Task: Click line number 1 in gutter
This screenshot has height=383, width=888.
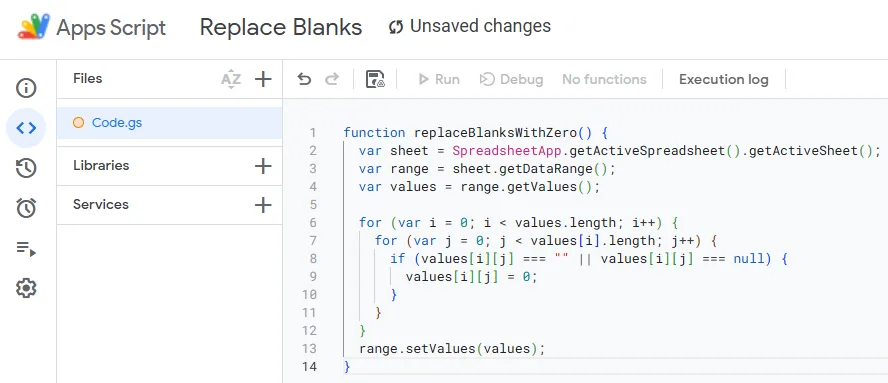Action: 312,133
